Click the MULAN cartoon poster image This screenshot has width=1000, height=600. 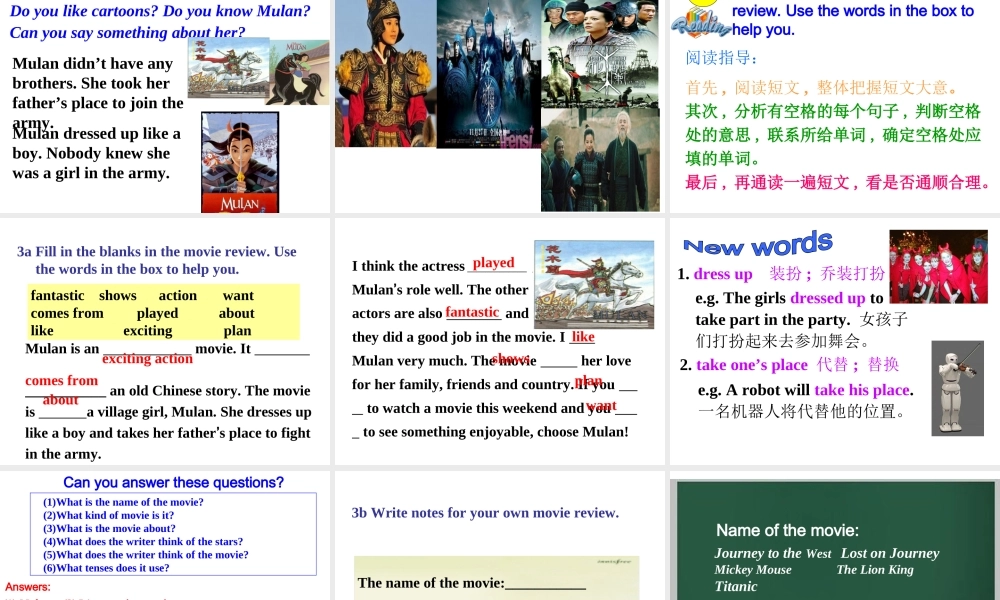coord(240,163)
